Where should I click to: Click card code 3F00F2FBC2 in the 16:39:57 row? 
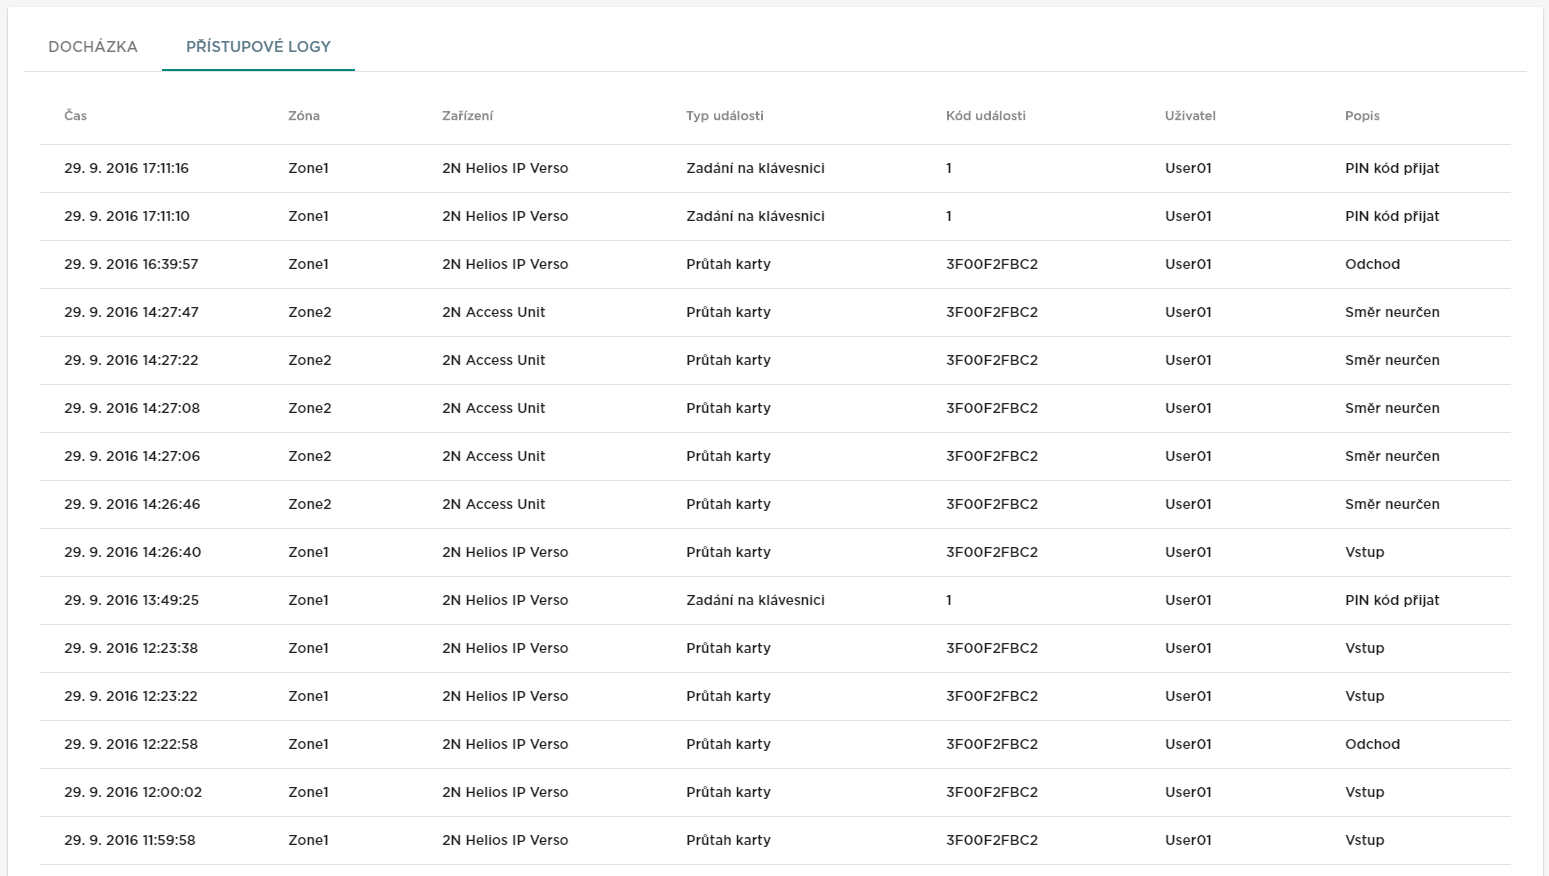992,264
